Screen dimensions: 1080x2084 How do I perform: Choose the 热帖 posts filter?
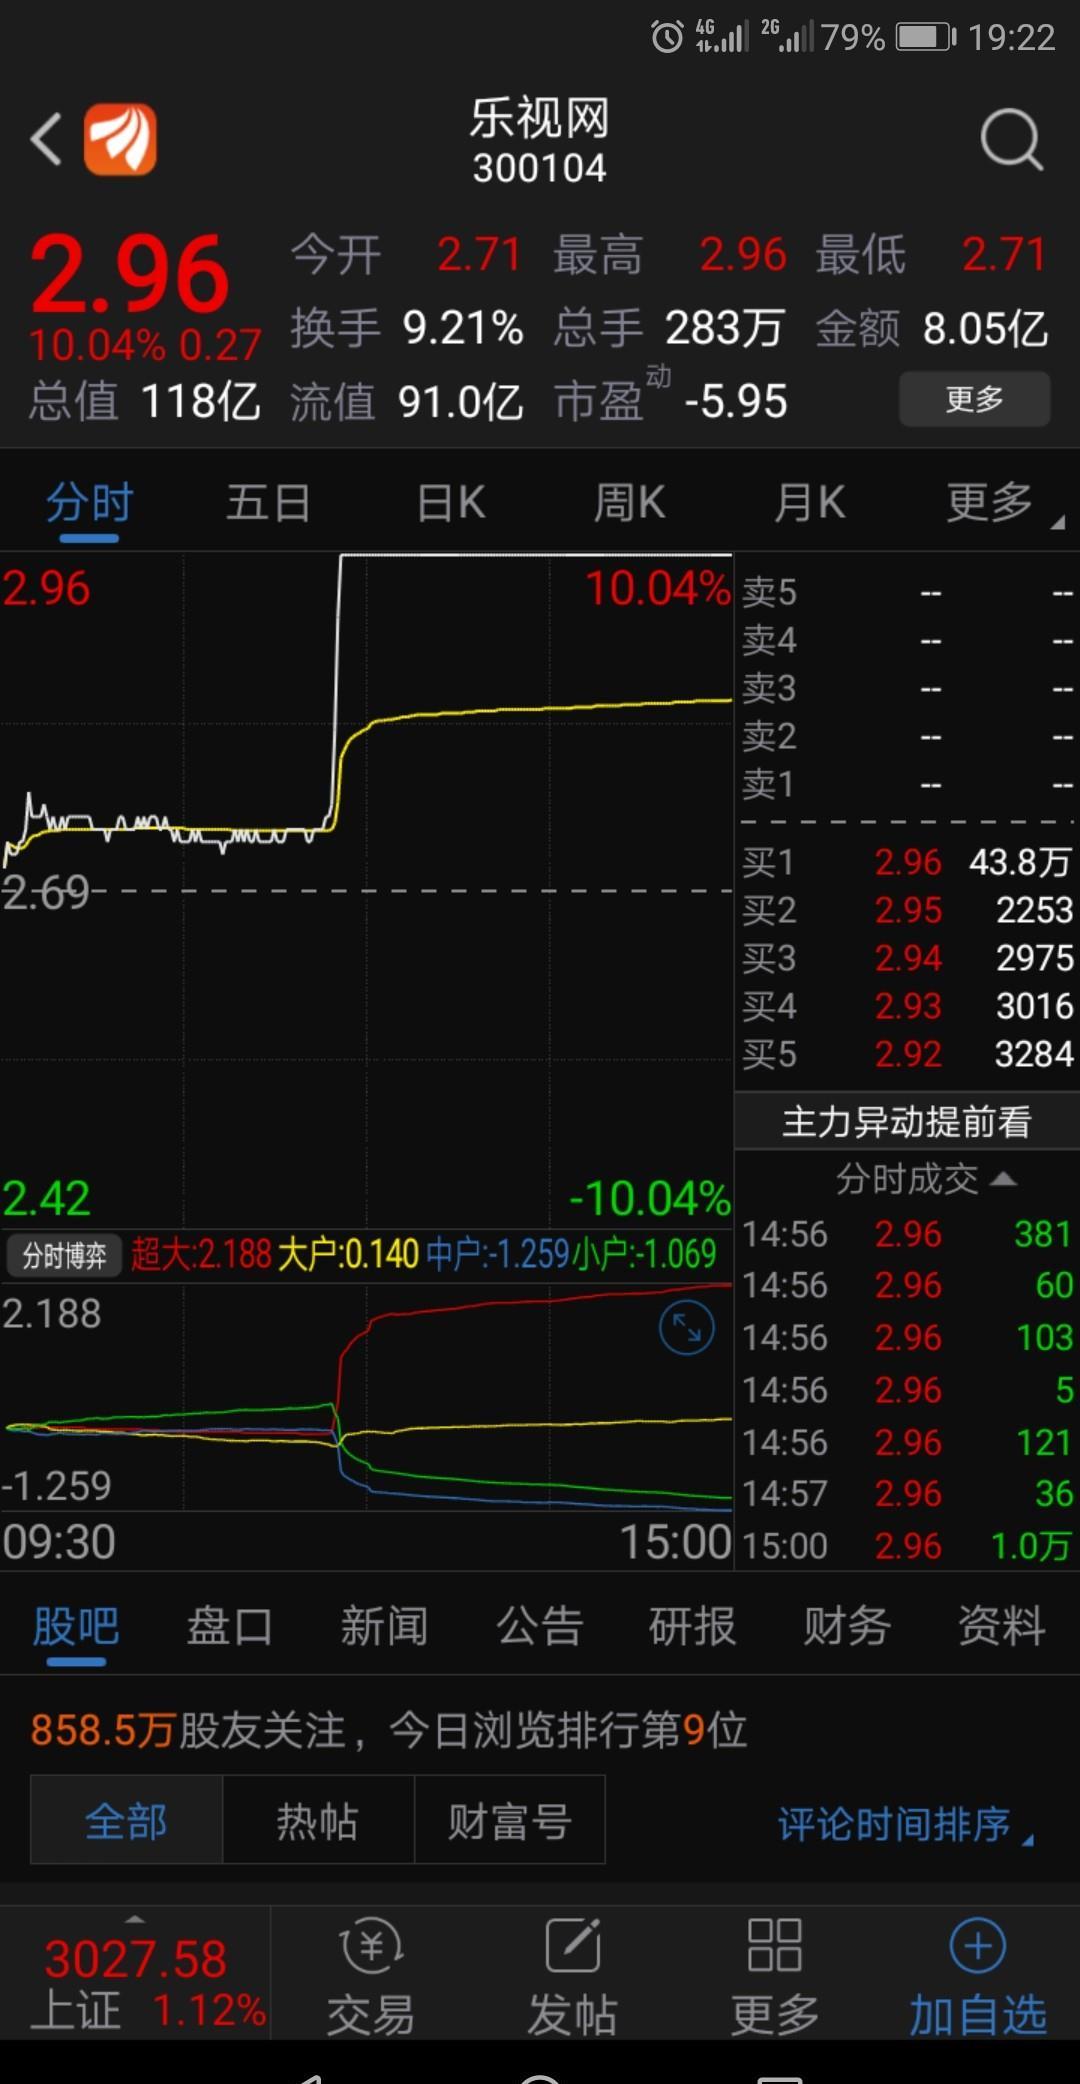coord(318,1820)
